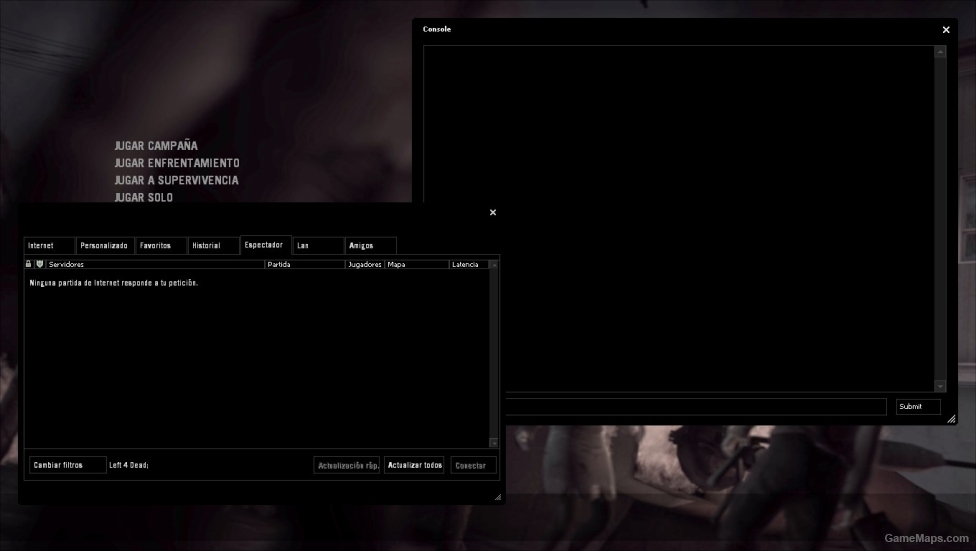The width and height of the screenshot is (976, 551).
Task: Open the Historial tab
Action: pyautogui.click(x=214, y=245)
